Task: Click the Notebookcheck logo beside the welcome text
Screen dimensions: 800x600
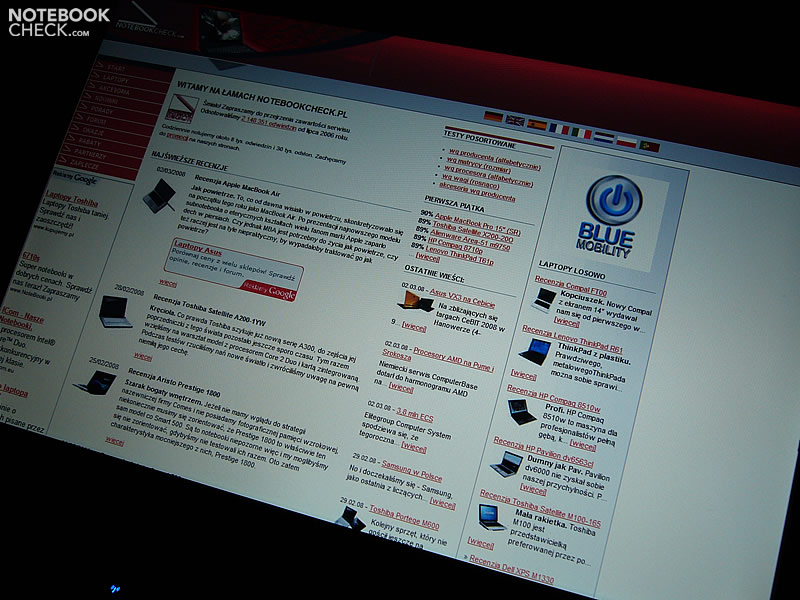Action: pyautogui.click(x=181, y=108)
